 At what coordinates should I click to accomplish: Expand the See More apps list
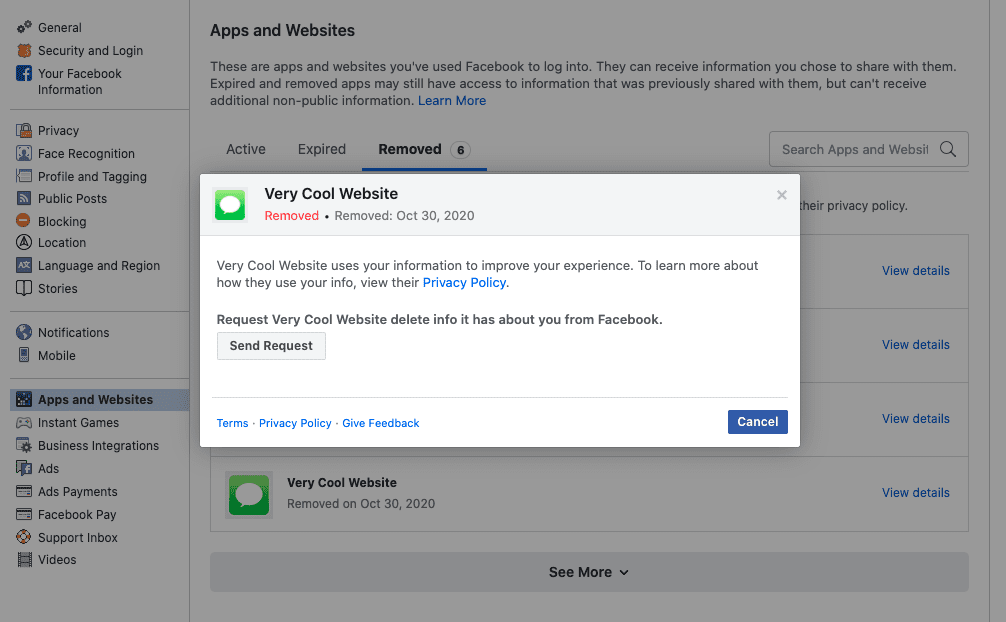click(589, 572)
